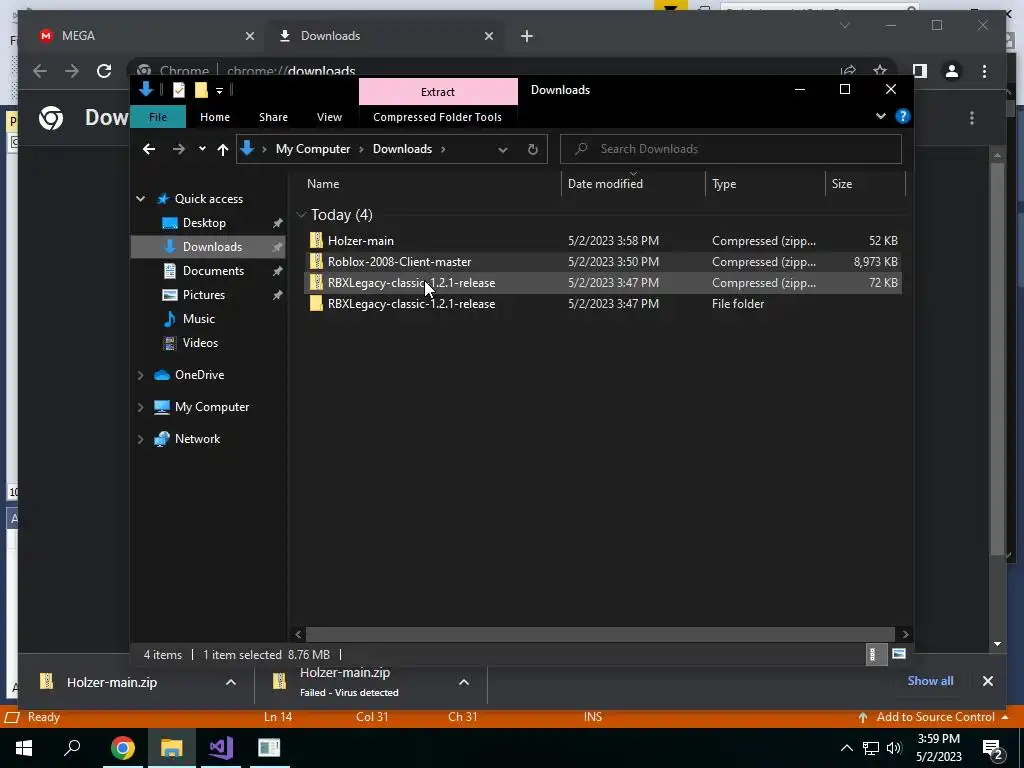Click the blue Explorer help icon

click(903, 116)
